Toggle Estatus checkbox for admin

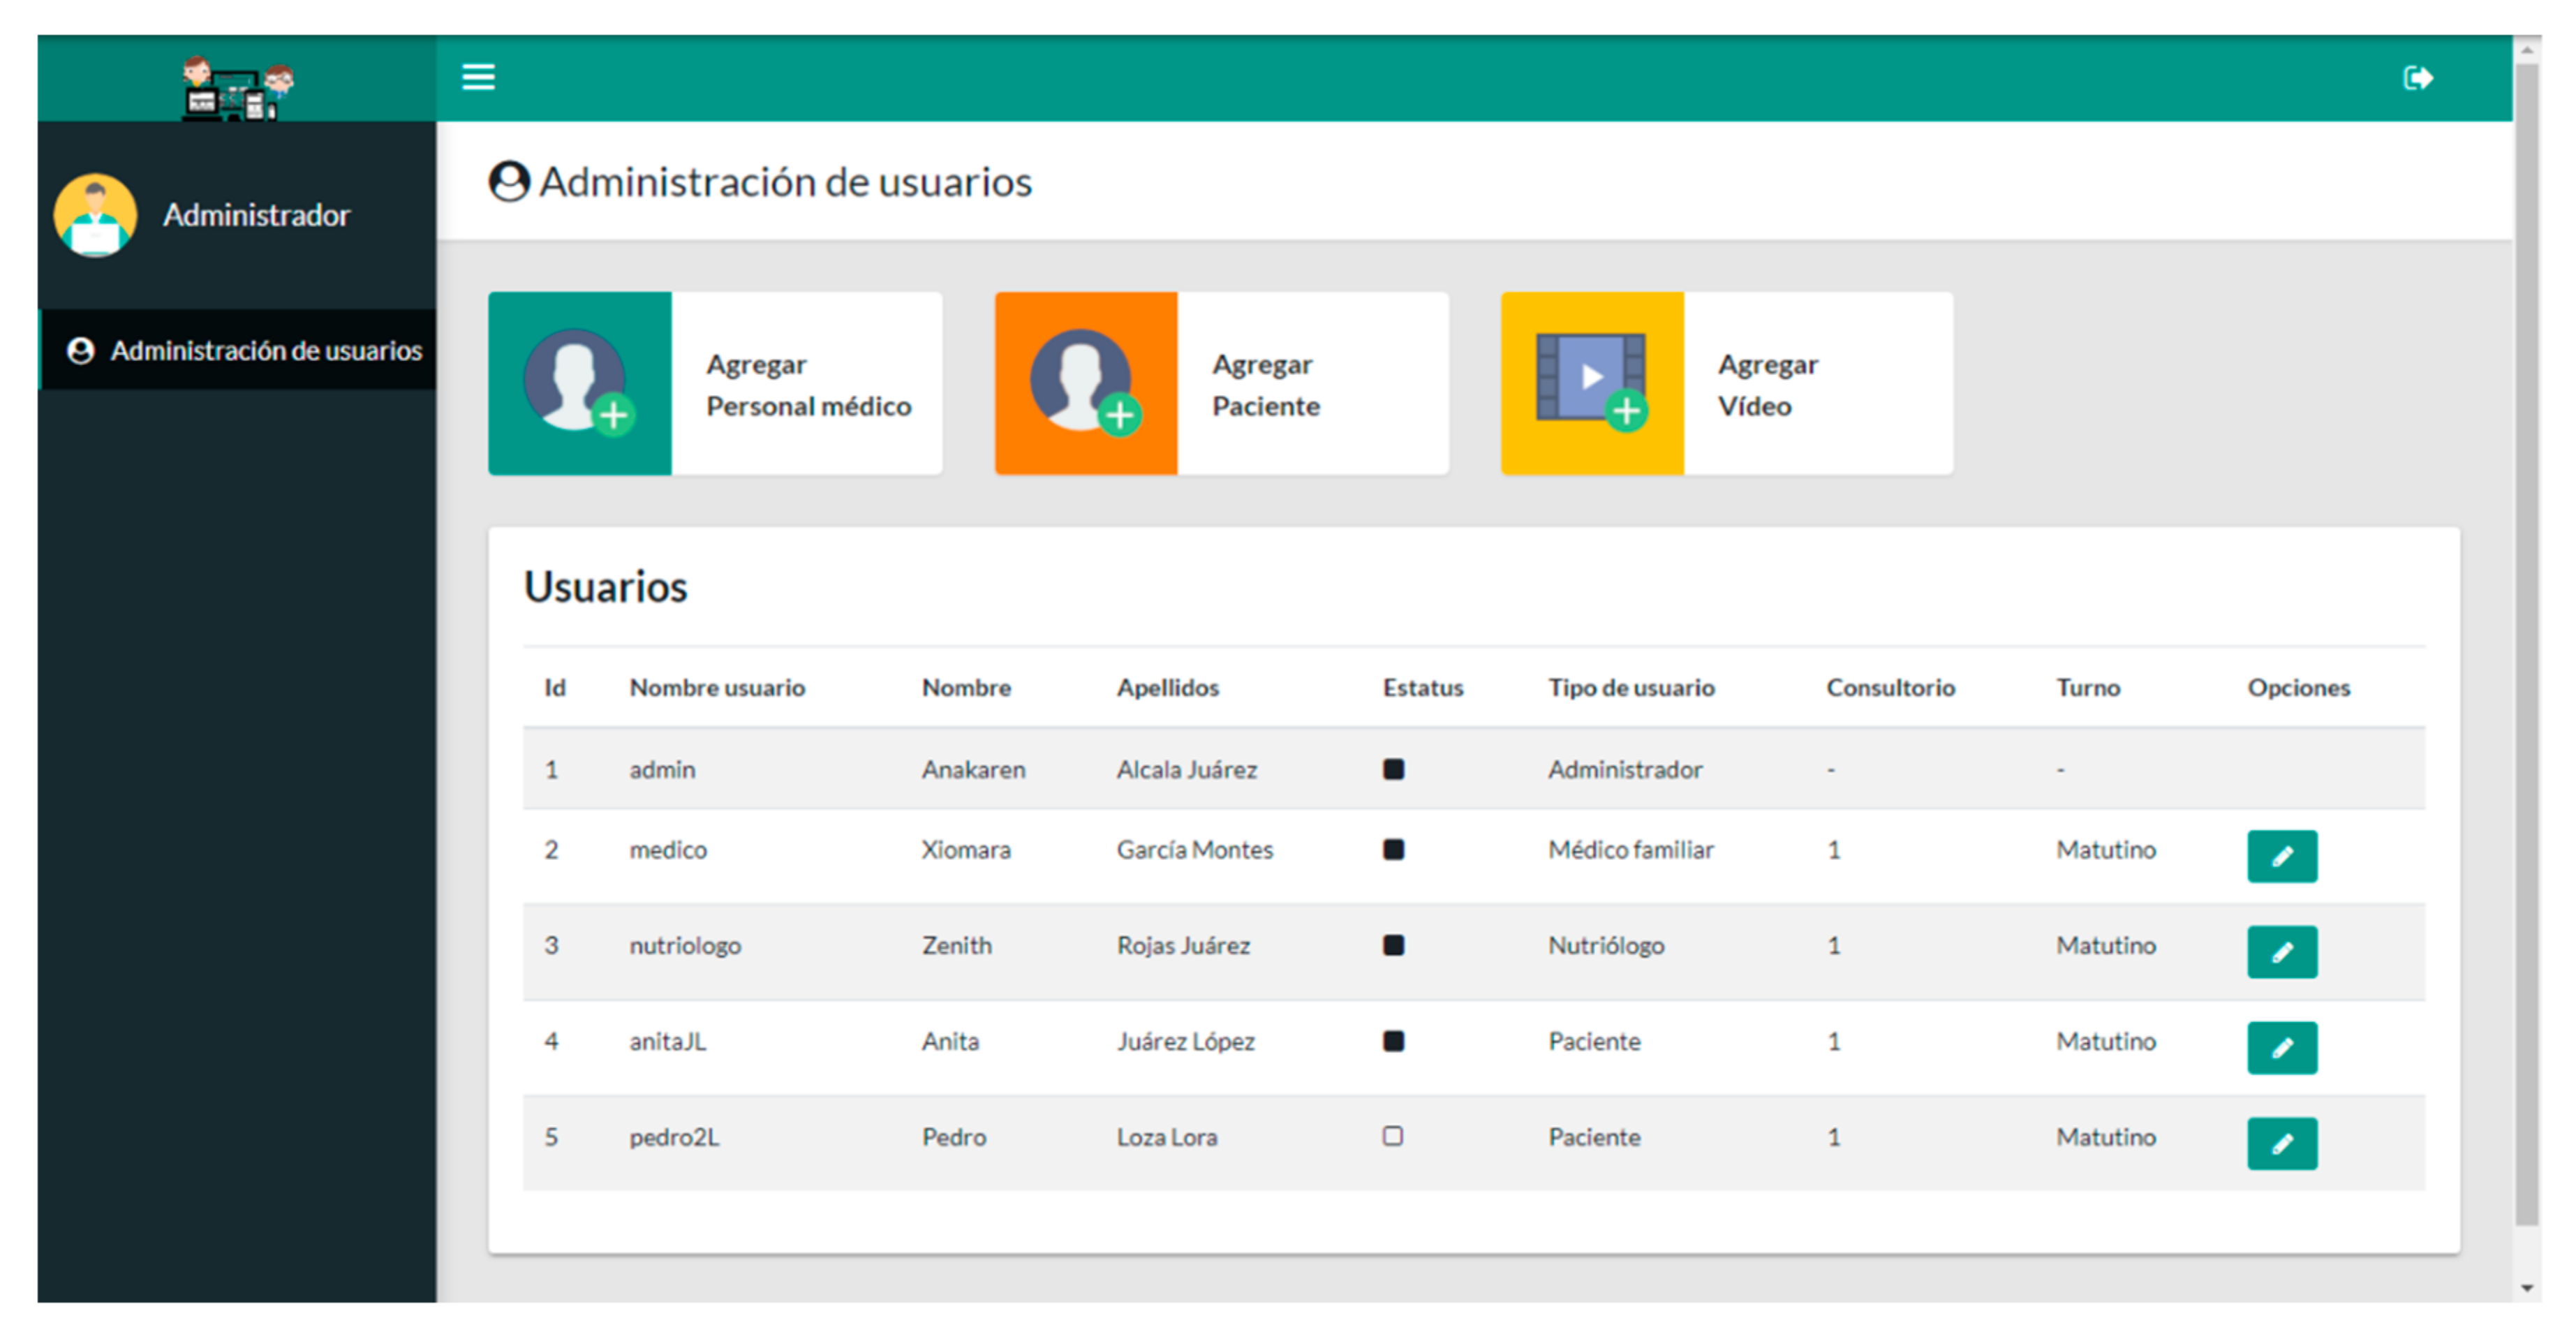tap(1393, 769)
